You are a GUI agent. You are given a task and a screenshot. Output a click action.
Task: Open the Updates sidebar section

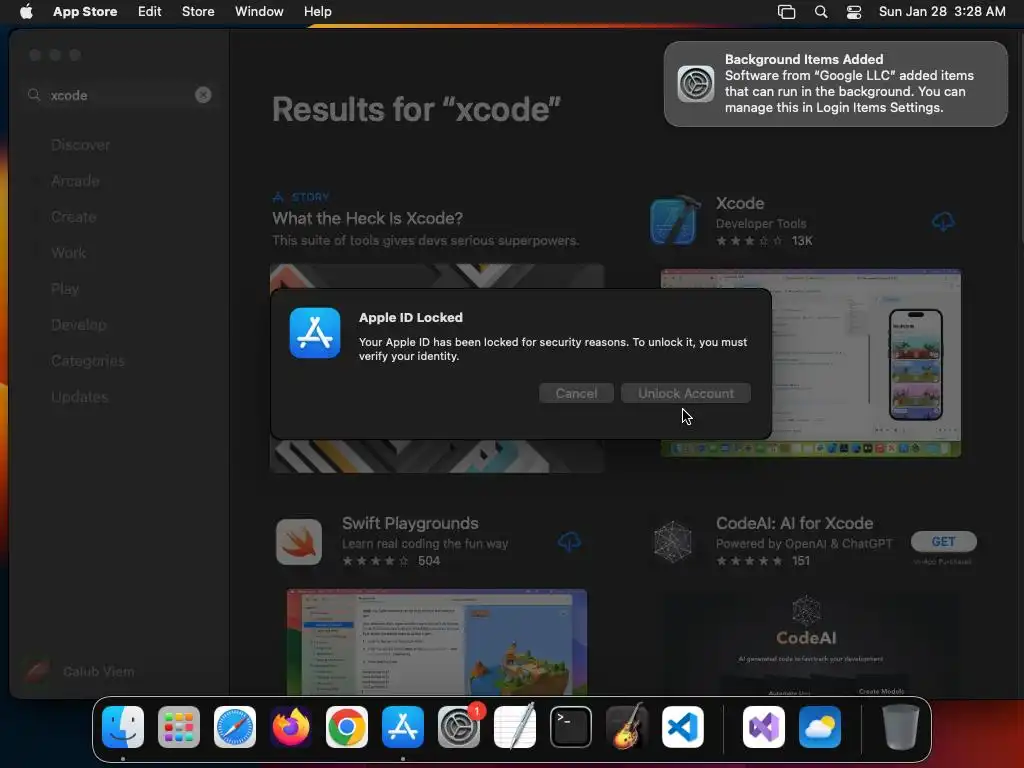[x=79, y=396]
